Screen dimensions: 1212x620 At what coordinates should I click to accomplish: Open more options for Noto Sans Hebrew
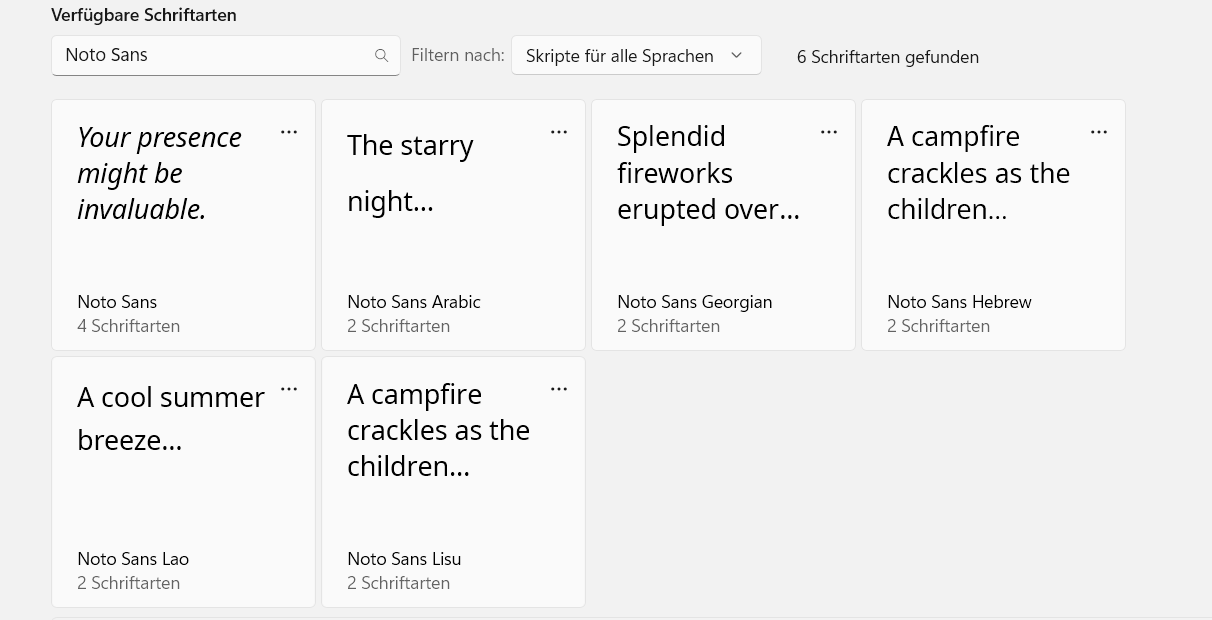coord(1099,132)
